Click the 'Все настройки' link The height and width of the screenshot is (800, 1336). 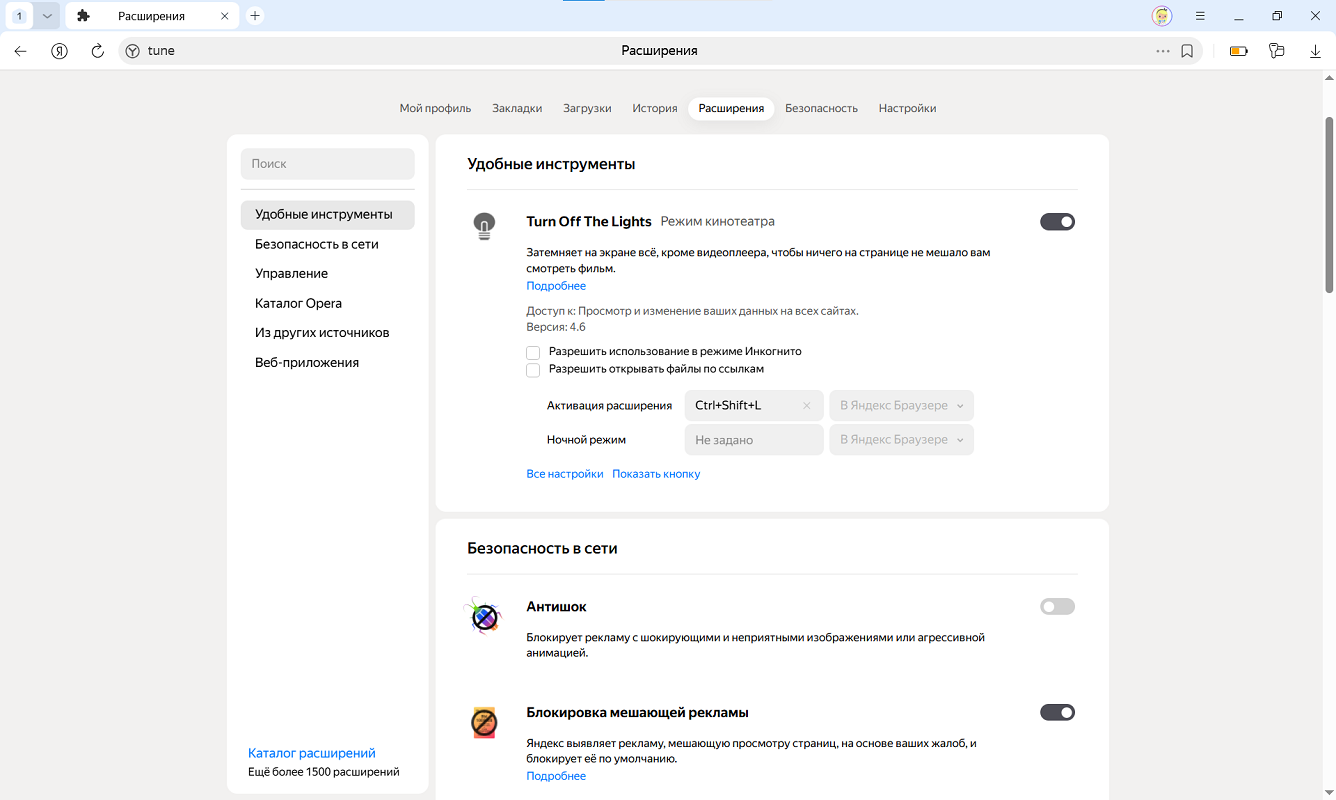[x=565, y=474]
